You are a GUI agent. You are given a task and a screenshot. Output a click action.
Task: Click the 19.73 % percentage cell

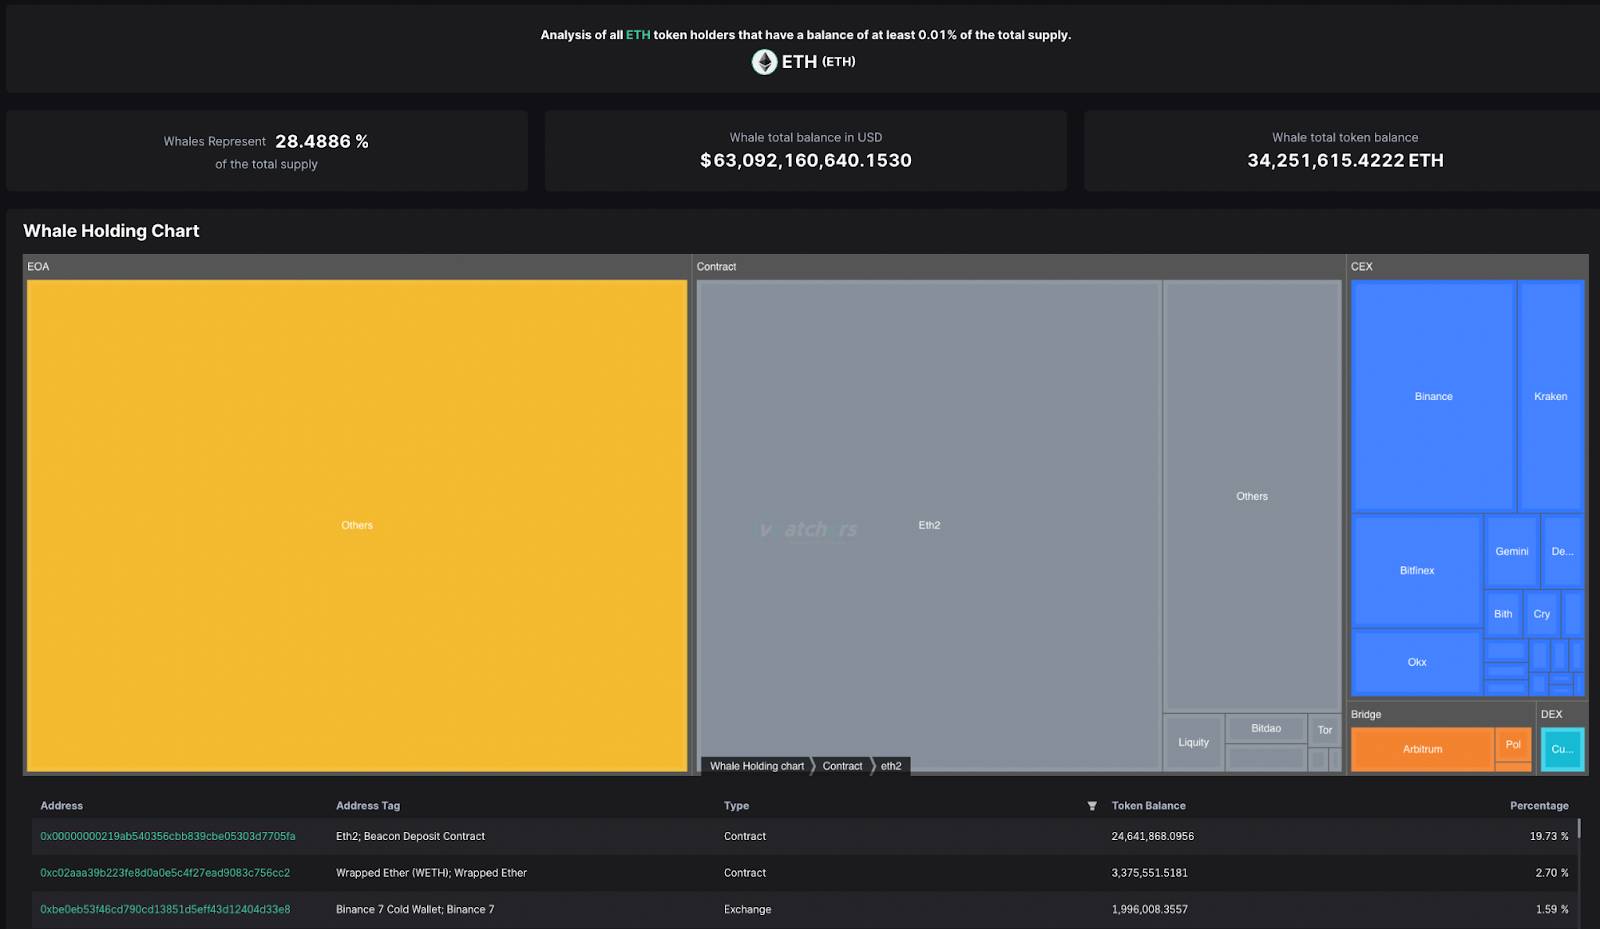coord(1549,836)
